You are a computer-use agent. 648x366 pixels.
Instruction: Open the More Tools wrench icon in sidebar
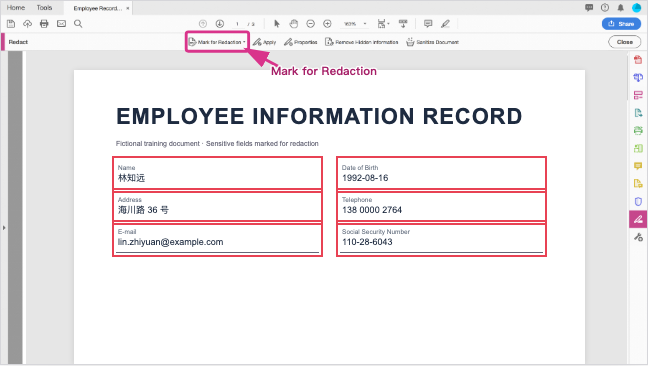pos(638,237)
